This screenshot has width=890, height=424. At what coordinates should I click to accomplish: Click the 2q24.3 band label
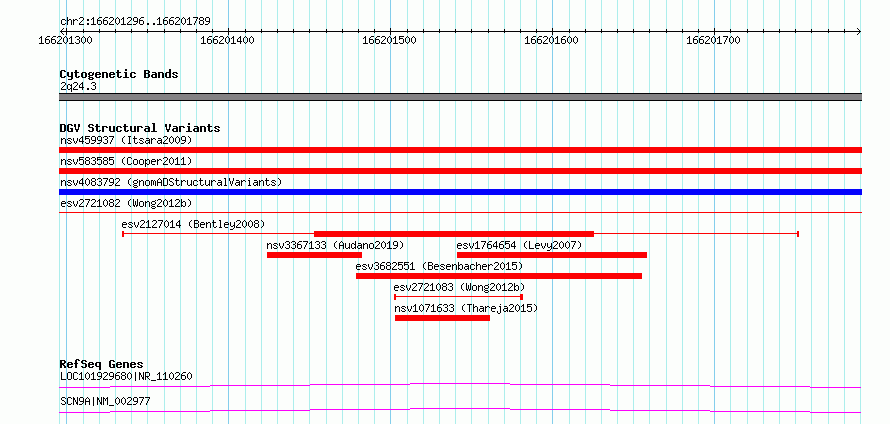tap(79, 86)
